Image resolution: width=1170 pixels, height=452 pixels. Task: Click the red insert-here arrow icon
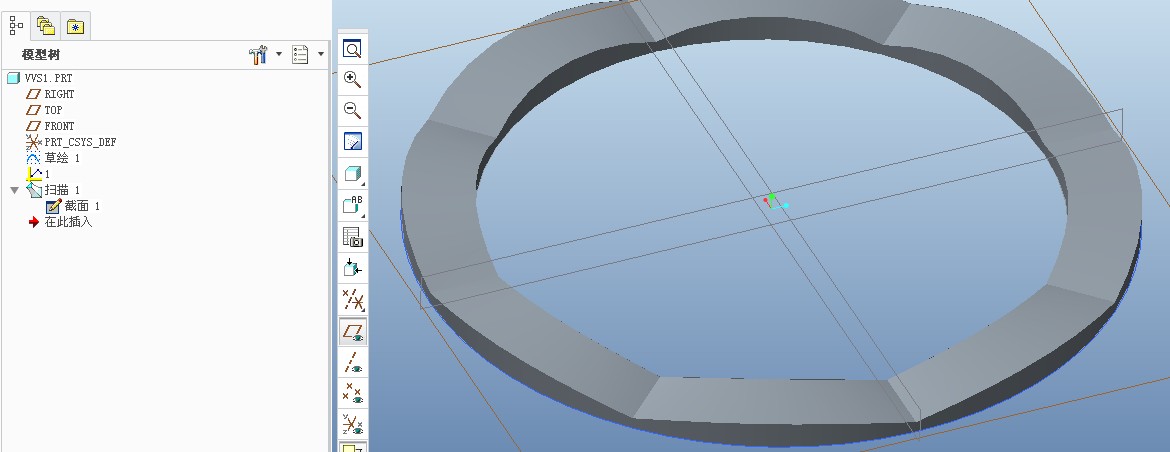click(x=34, y=222)
